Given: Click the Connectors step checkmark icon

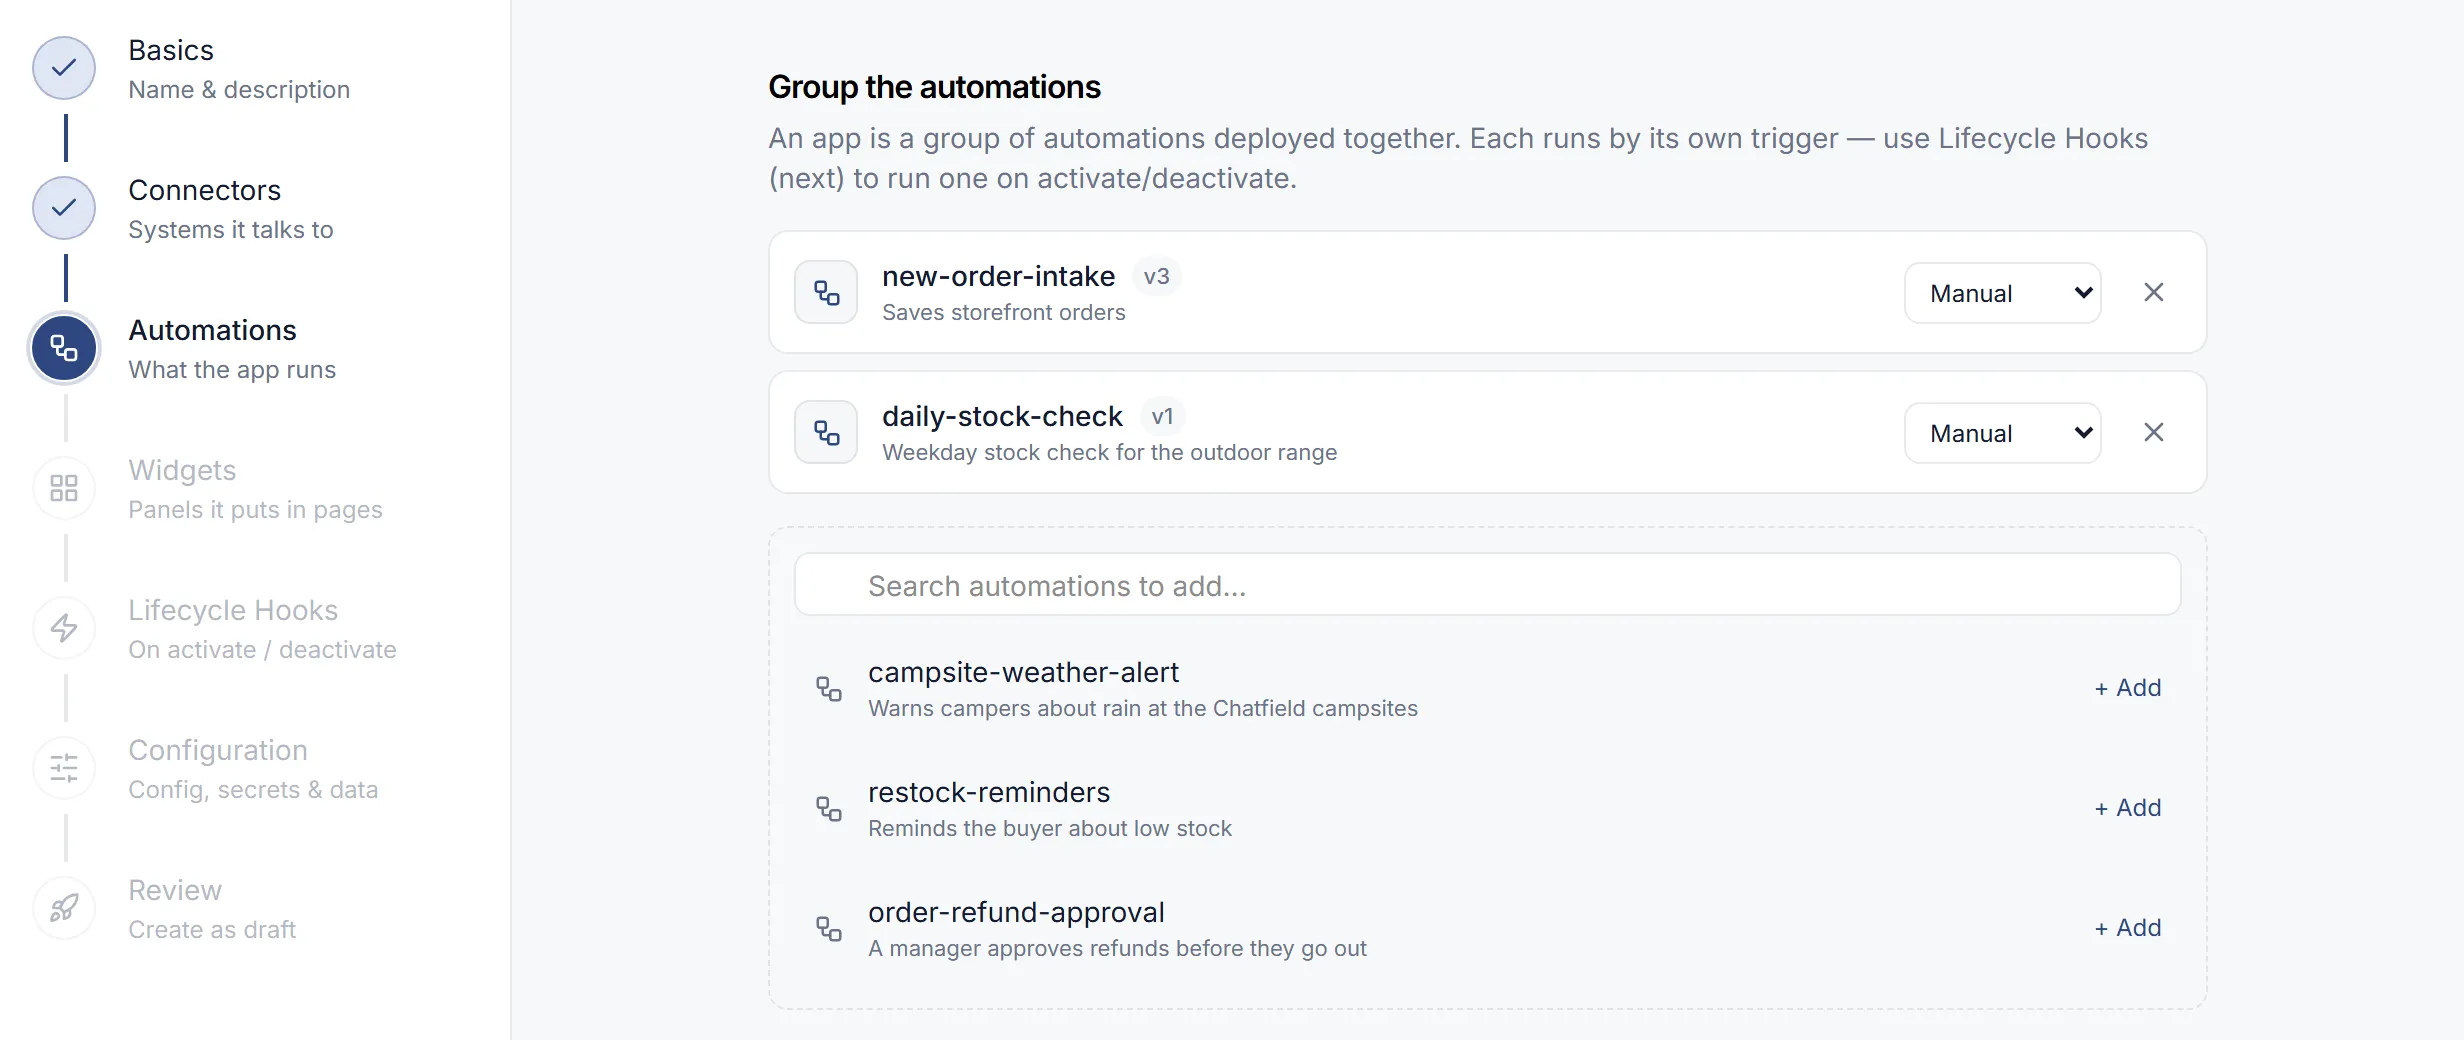Looking at the screenshot, I should pyautogui.click(x=64, y=208).
